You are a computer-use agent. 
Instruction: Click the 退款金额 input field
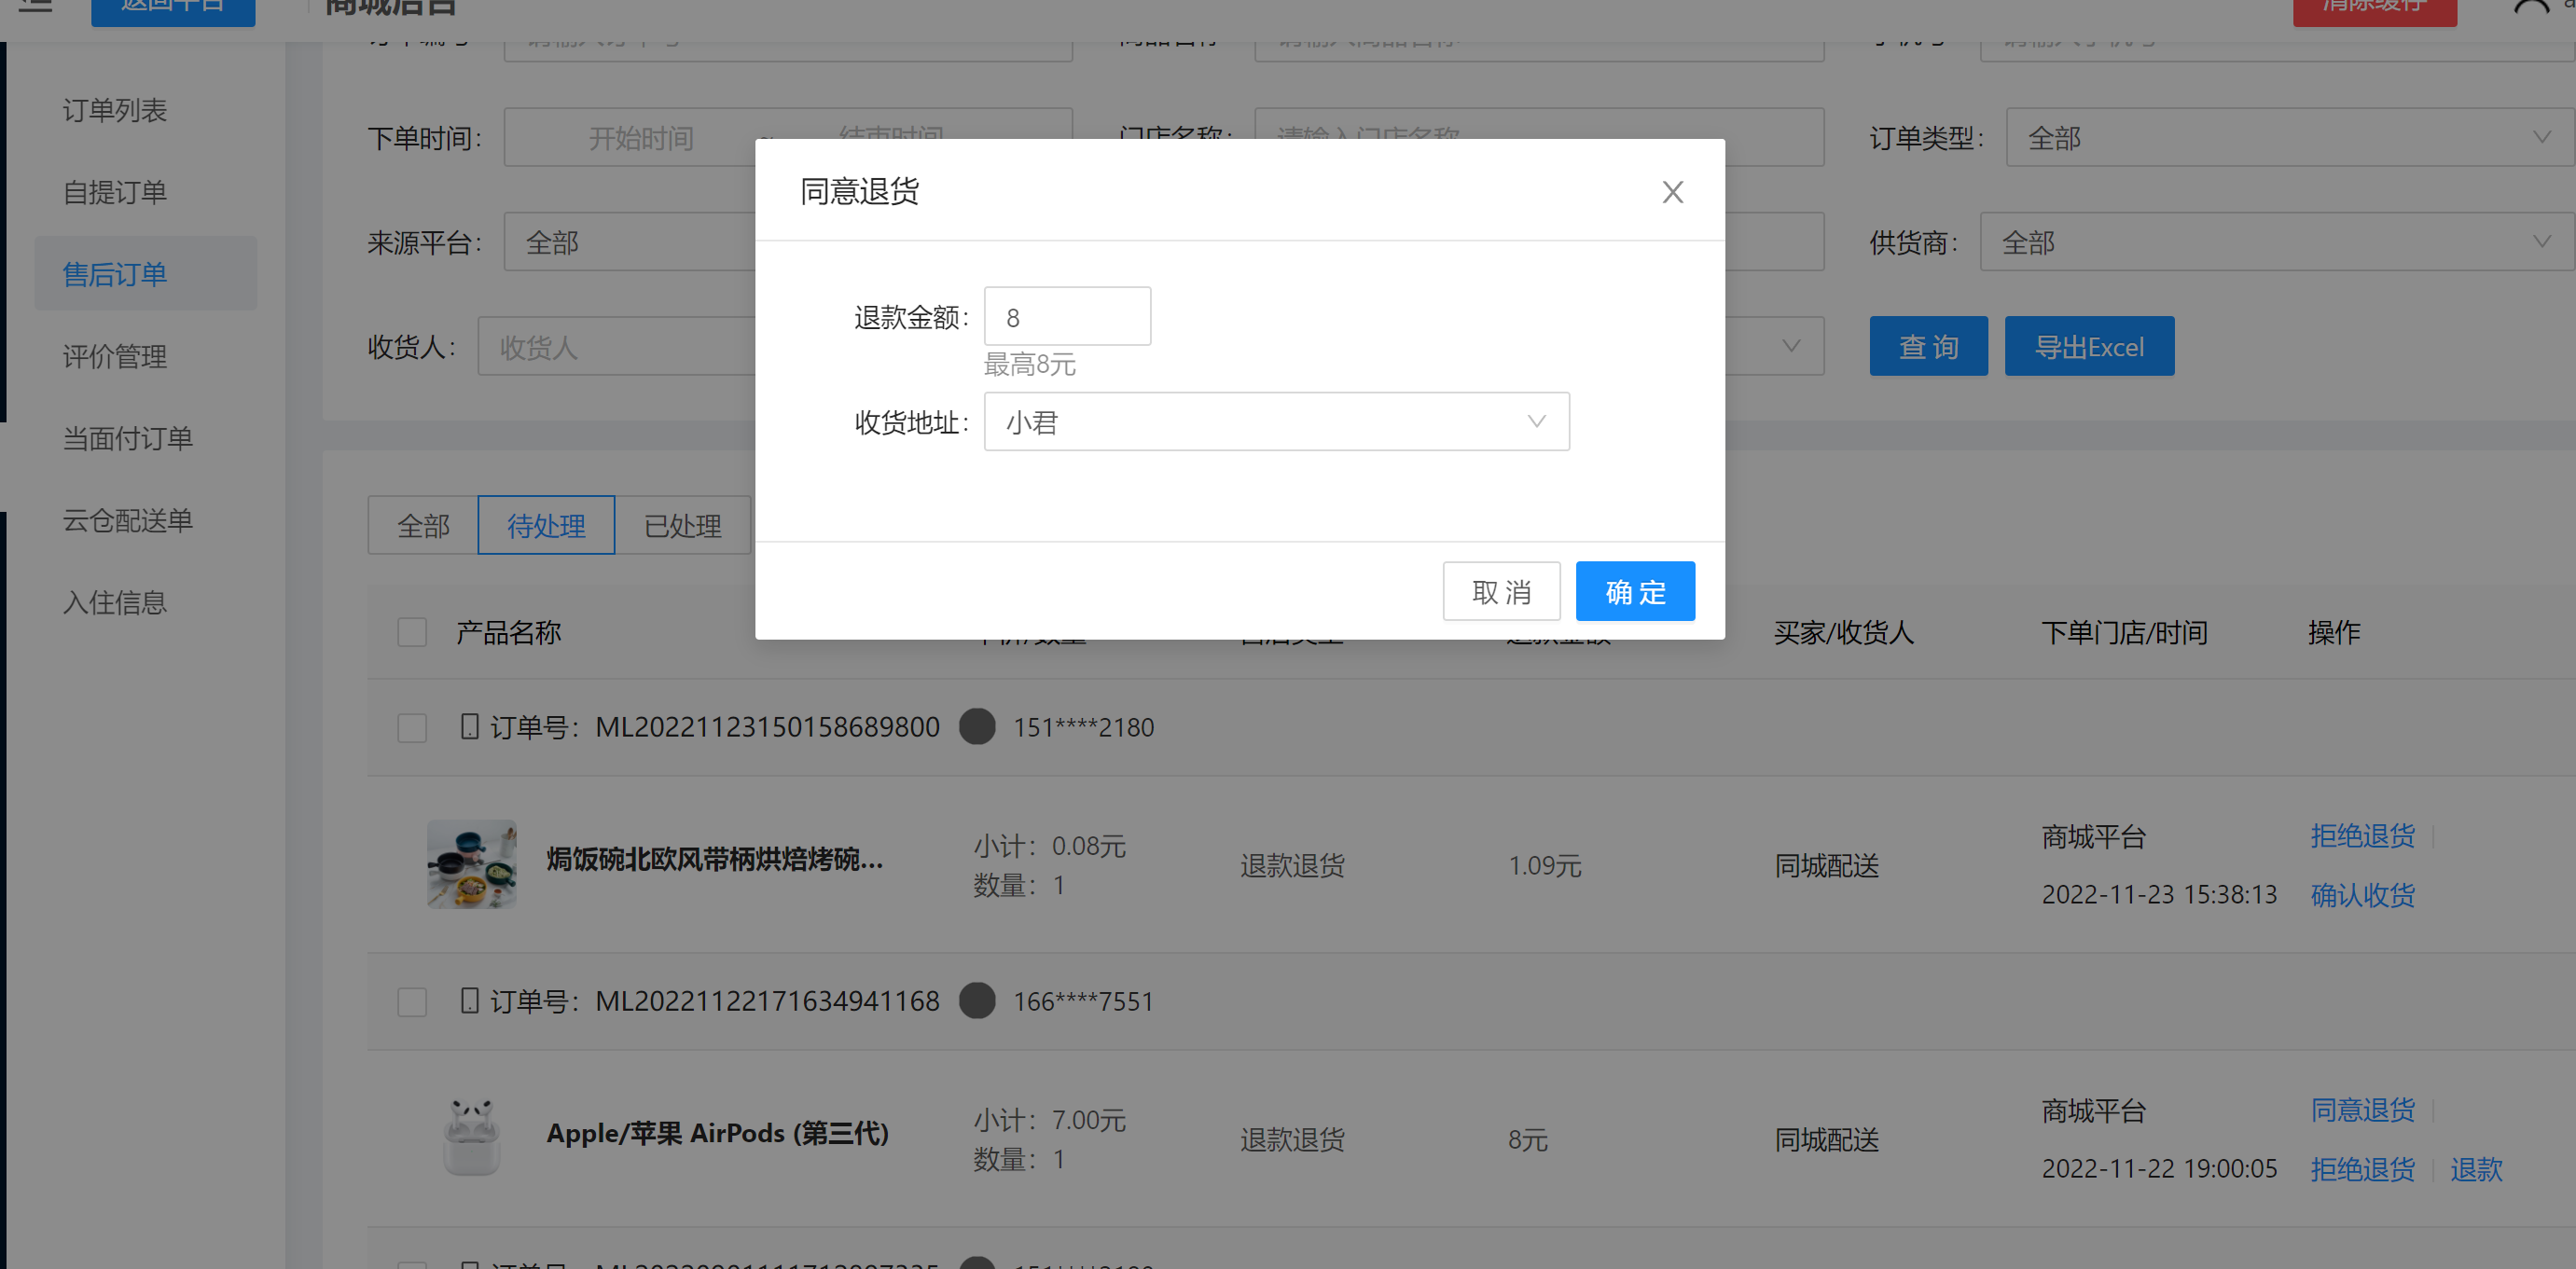tap(1067, 318)
